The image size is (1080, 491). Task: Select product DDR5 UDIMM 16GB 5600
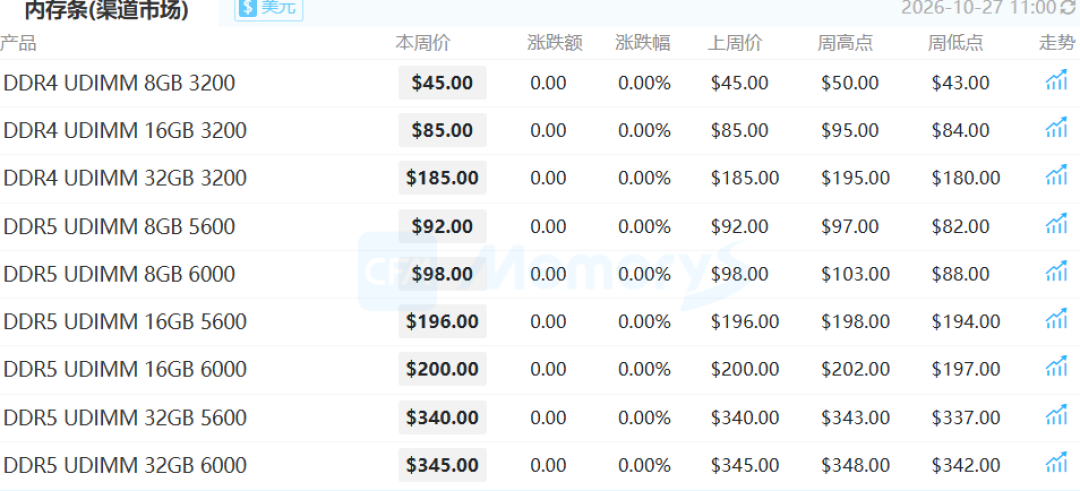[x=125, y=322]
